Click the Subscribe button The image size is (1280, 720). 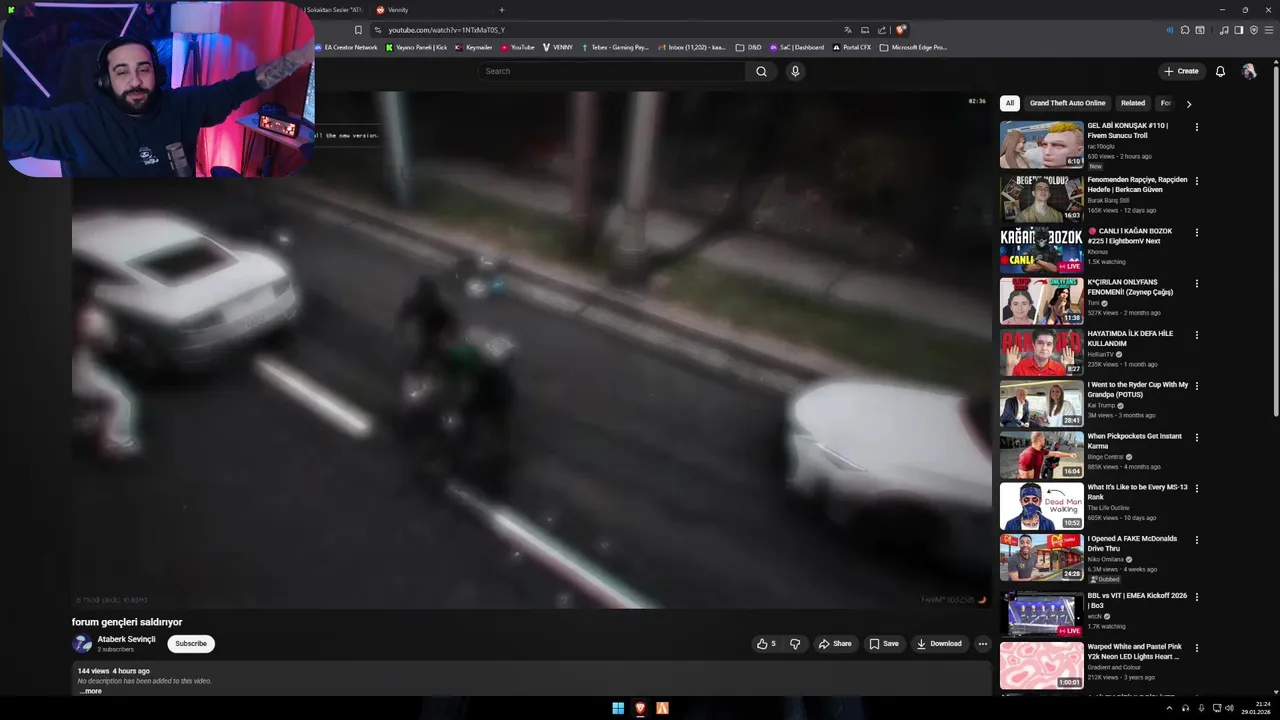[191, 644]
